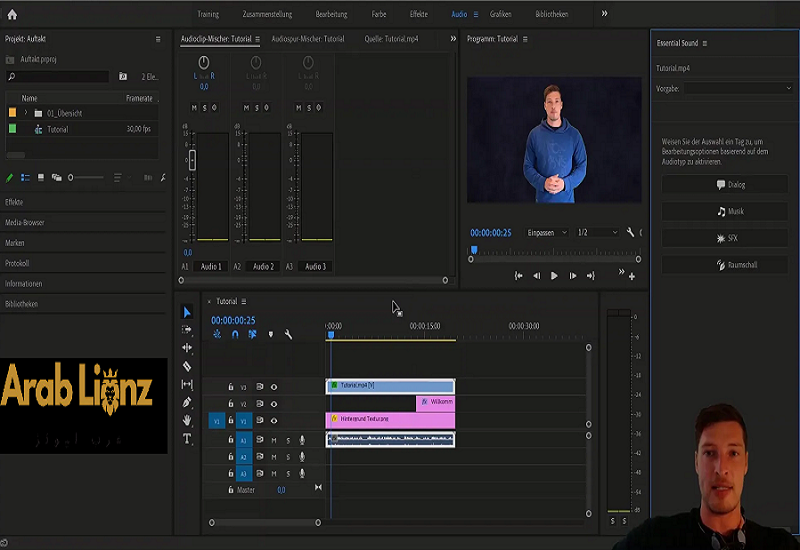Assign Dialog audio type
800x550 pixels.
[724, 185]
